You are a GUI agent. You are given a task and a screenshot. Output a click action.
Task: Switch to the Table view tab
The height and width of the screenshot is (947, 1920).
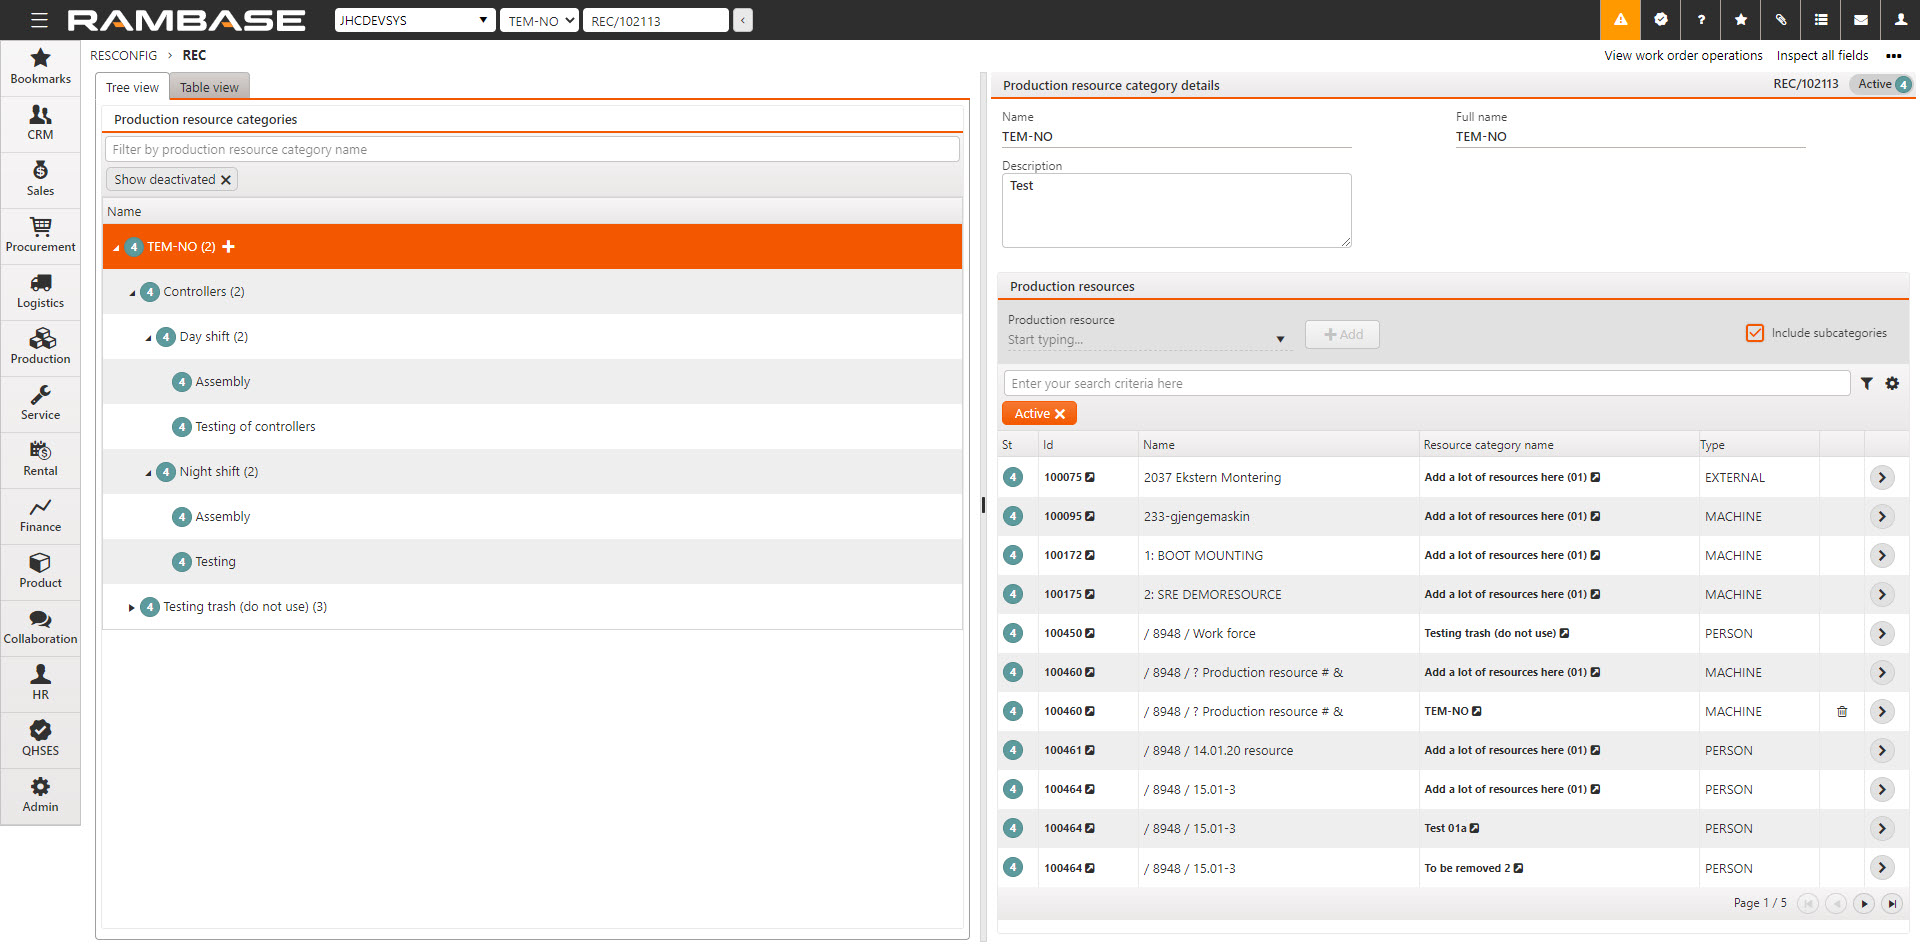pyautogui.click(x=209, y=87)
